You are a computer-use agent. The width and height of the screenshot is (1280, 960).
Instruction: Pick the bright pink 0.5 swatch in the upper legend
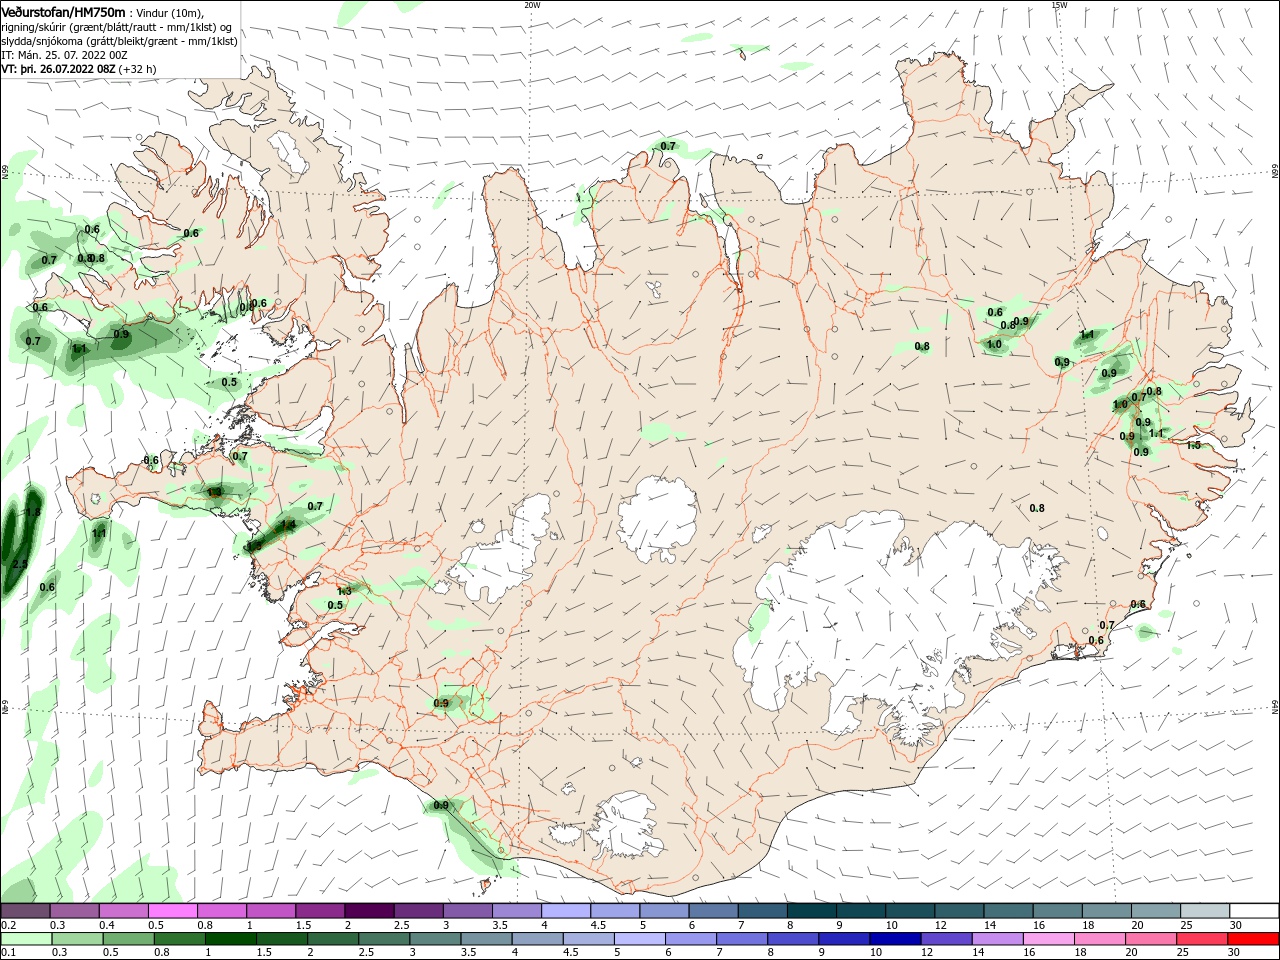172,911
